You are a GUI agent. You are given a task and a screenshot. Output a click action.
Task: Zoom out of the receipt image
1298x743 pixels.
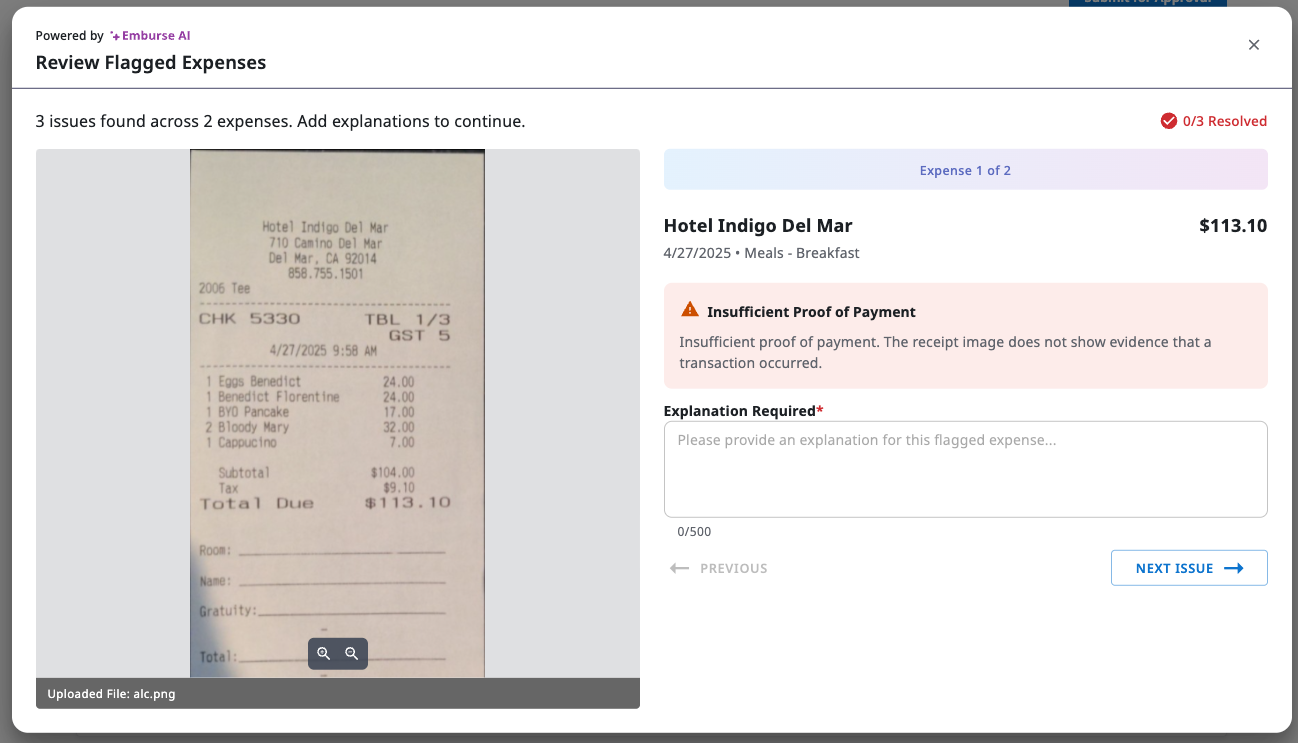point(352,653)
